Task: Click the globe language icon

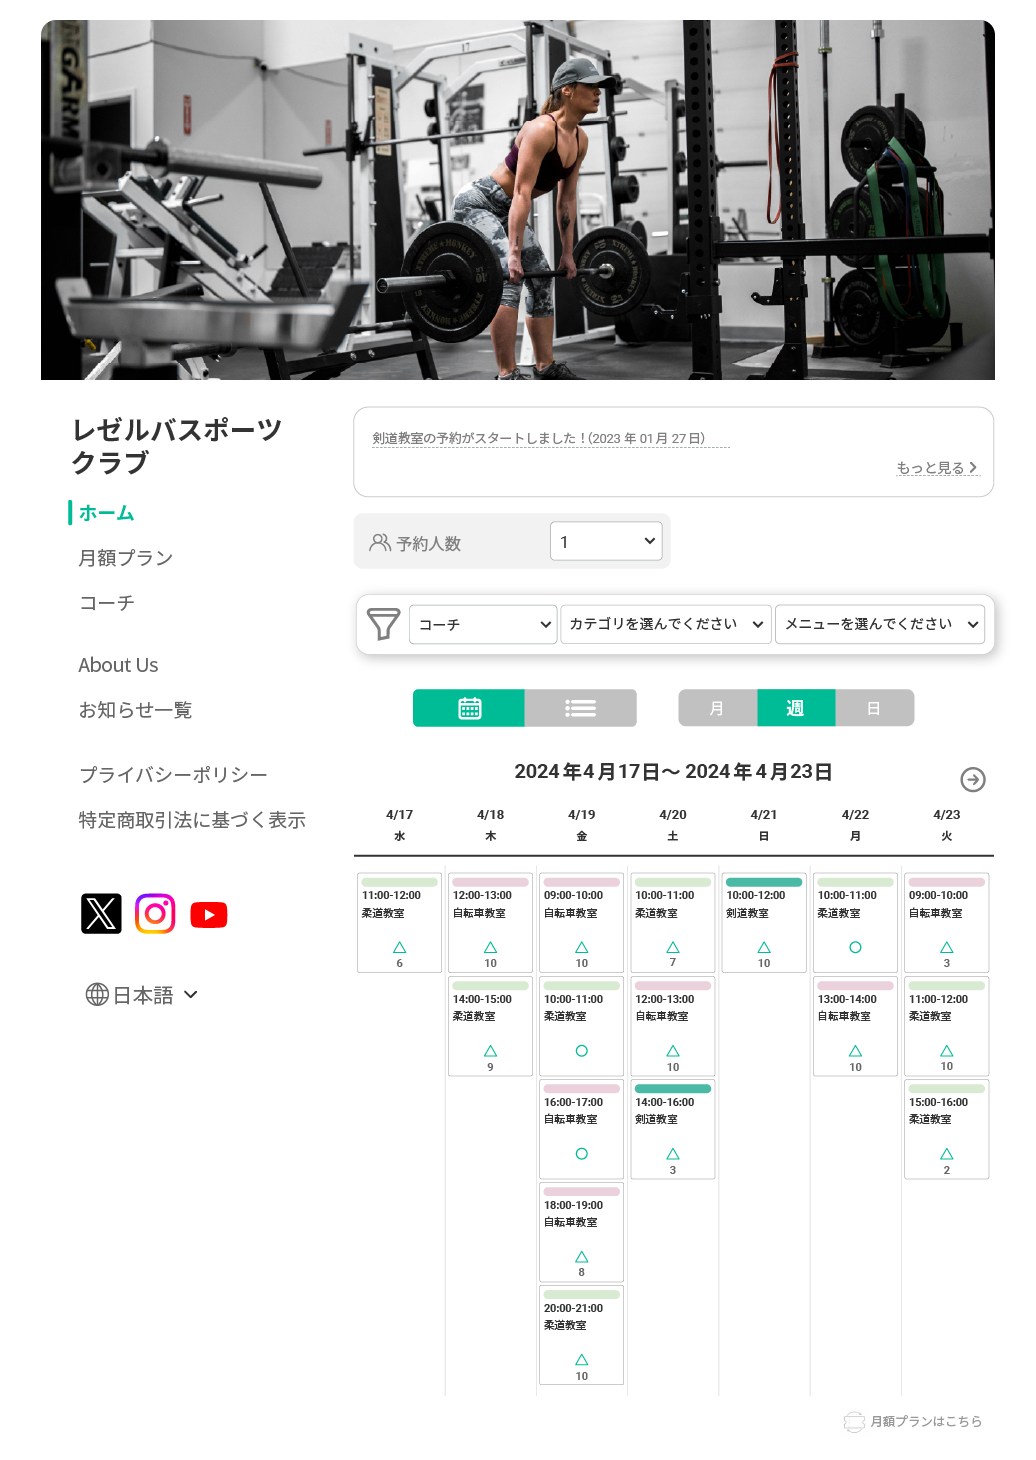Action: pos(97,994)
